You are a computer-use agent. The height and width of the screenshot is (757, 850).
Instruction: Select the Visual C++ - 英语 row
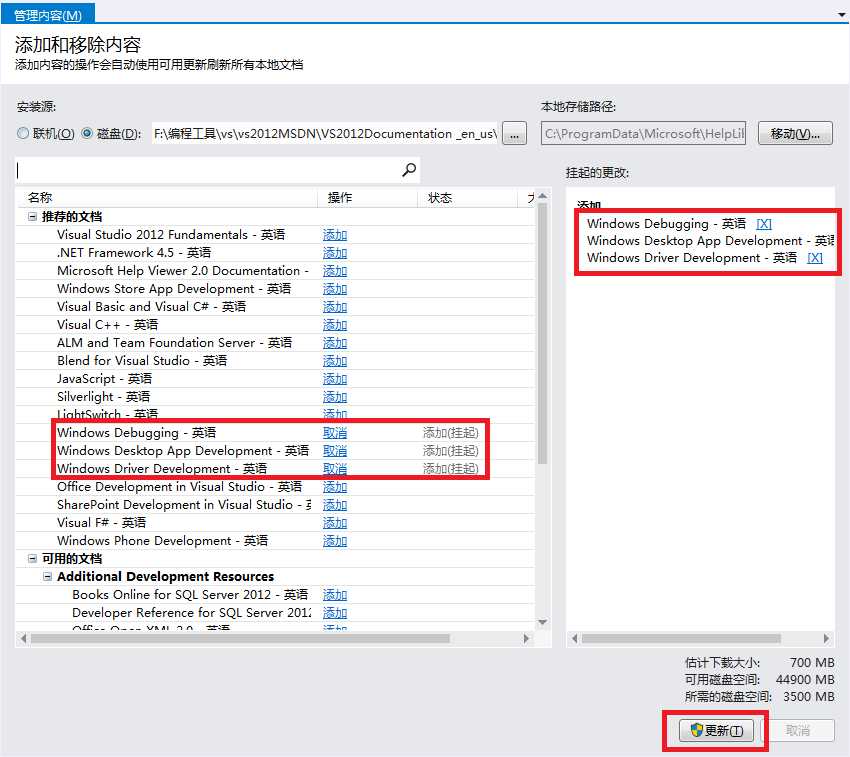(x=275, y=324)
